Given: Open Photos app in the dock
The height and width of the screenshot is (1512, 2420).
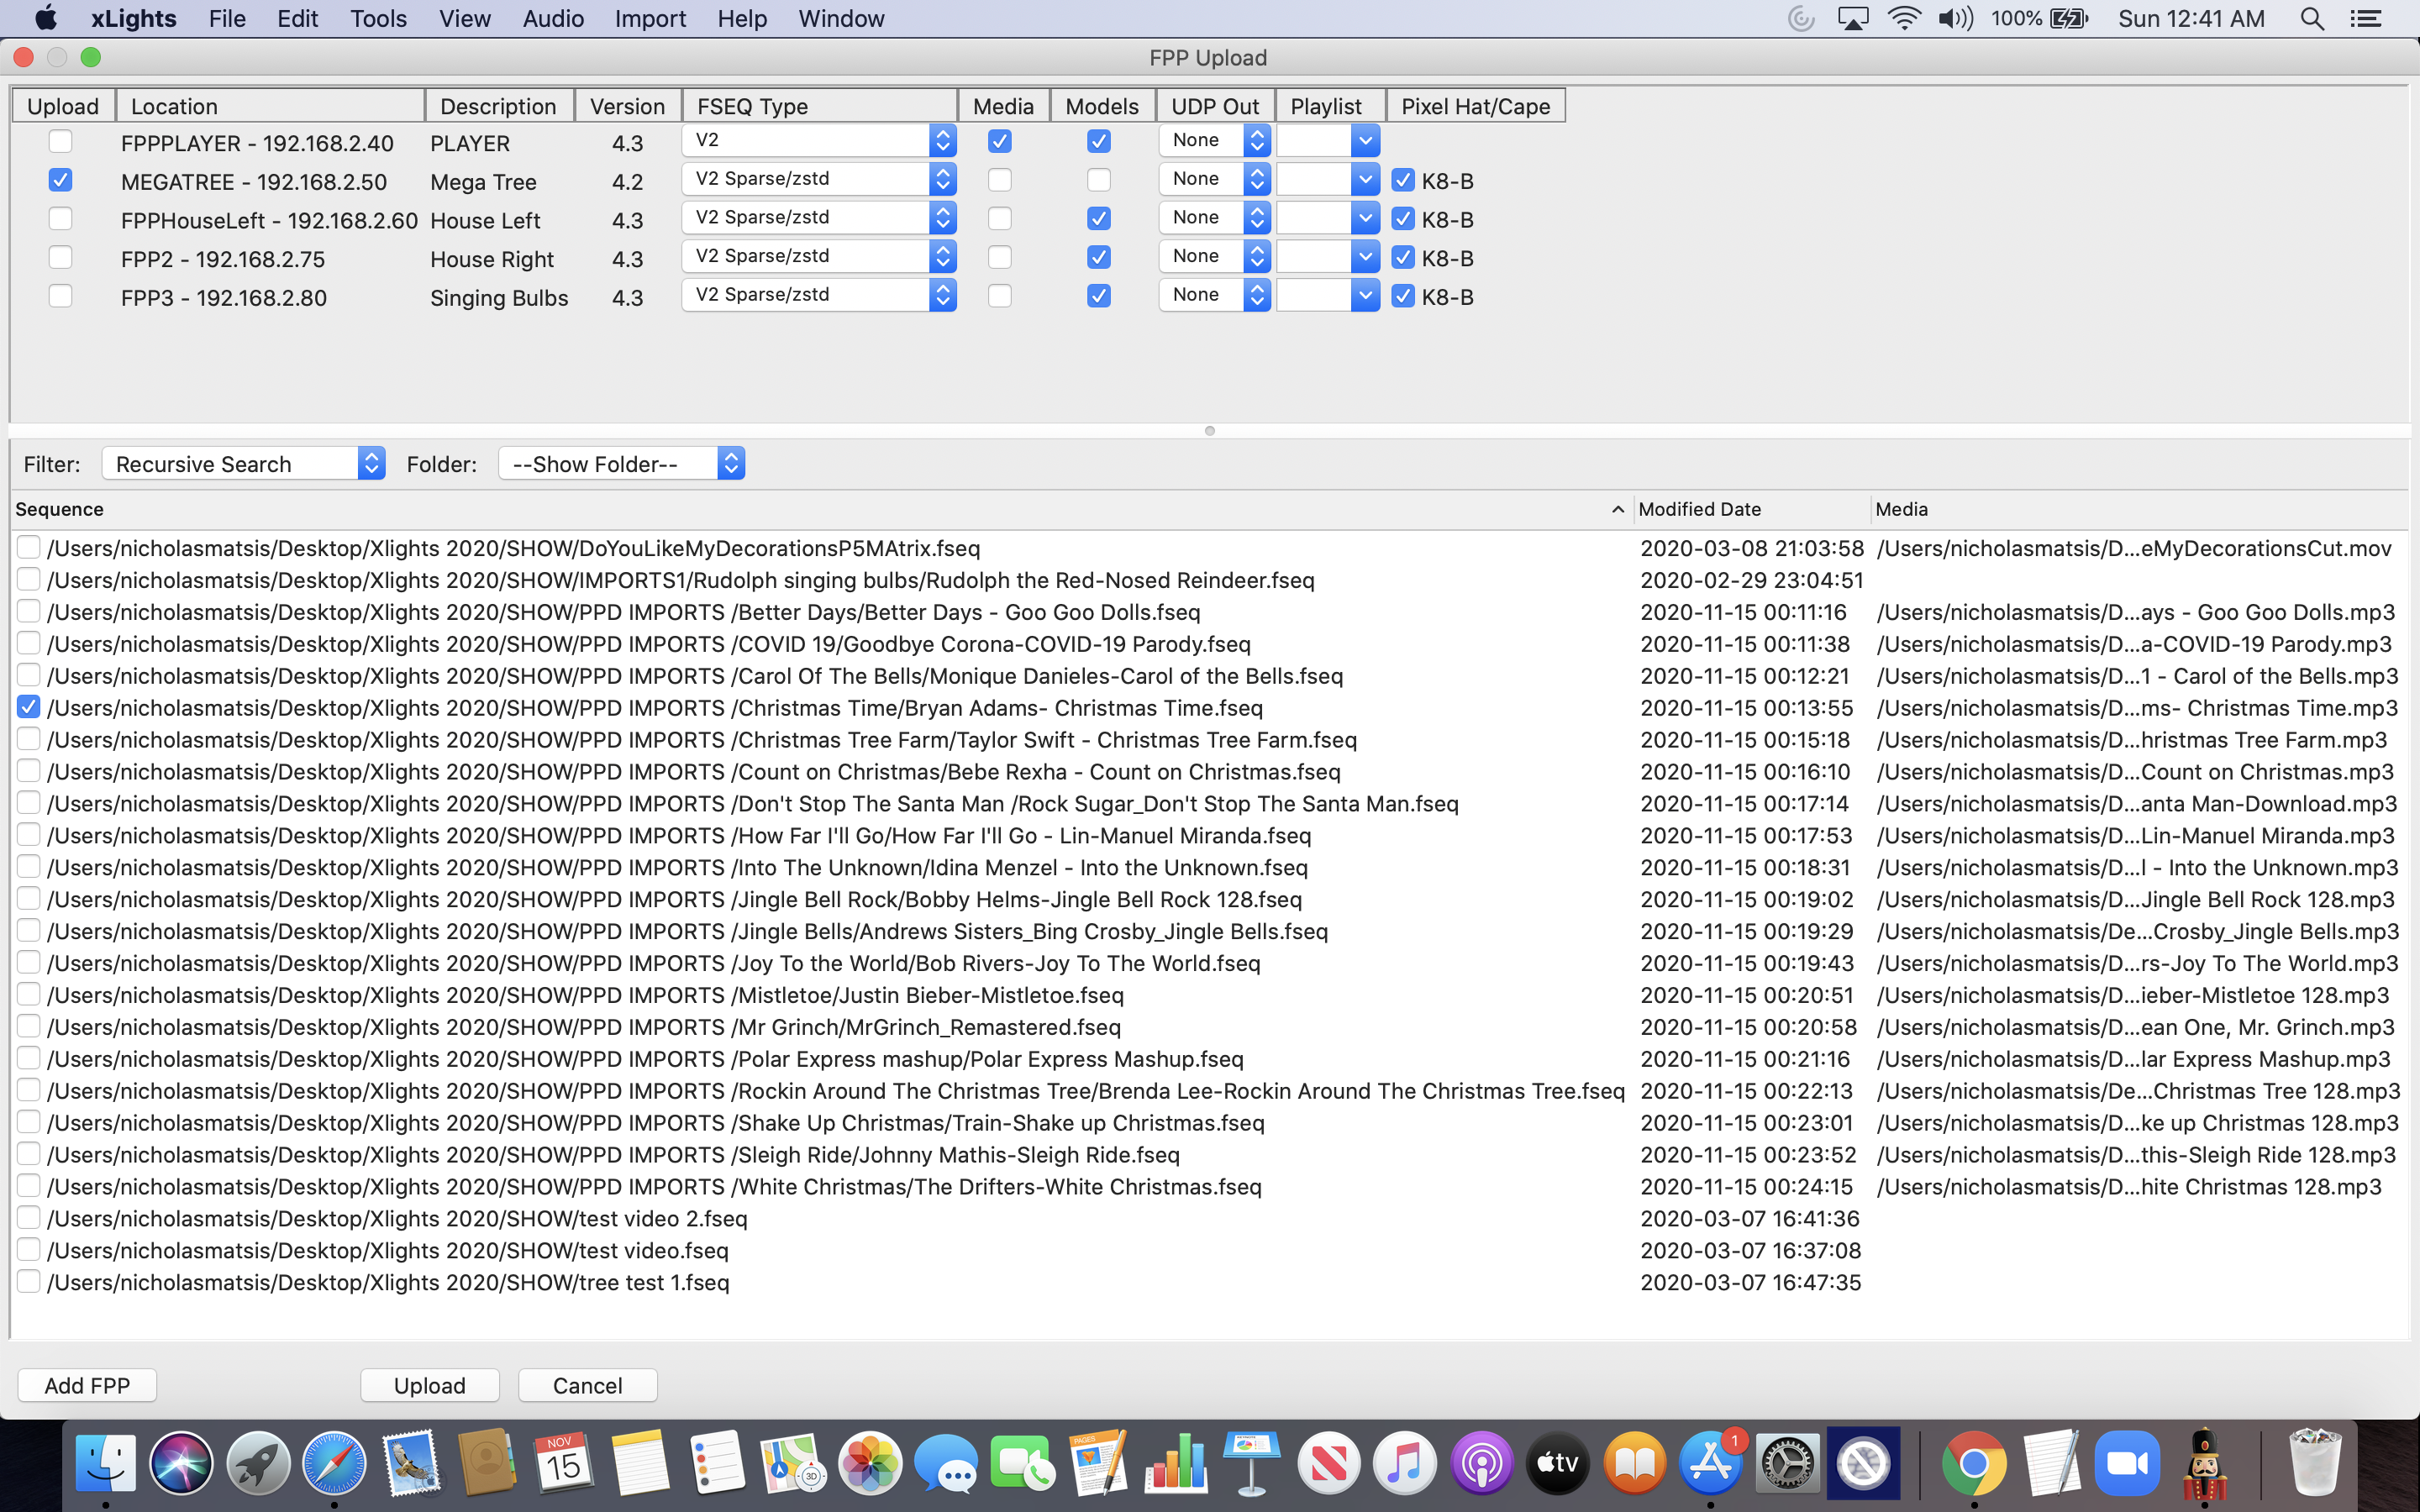Looking at the screenshot, I should [870, 1464].
